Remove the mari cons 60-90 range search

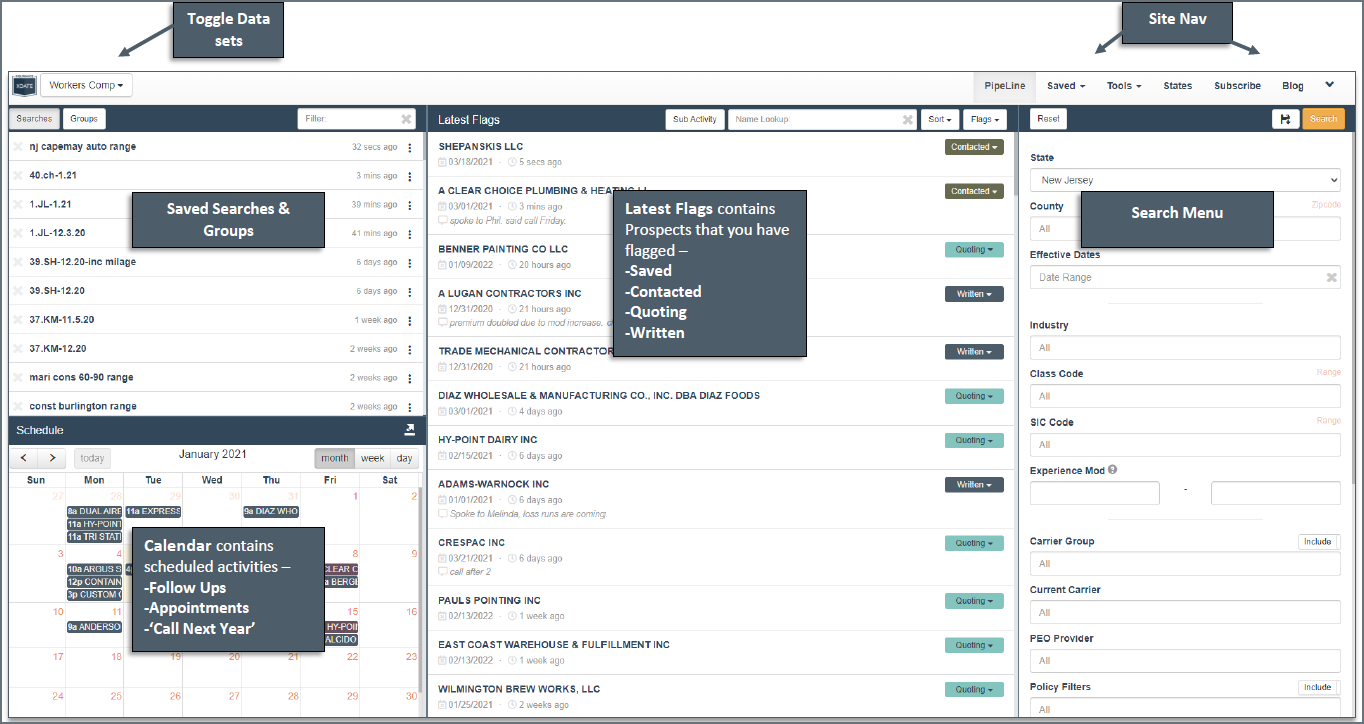pyautogui.click(x=17, y=378)
